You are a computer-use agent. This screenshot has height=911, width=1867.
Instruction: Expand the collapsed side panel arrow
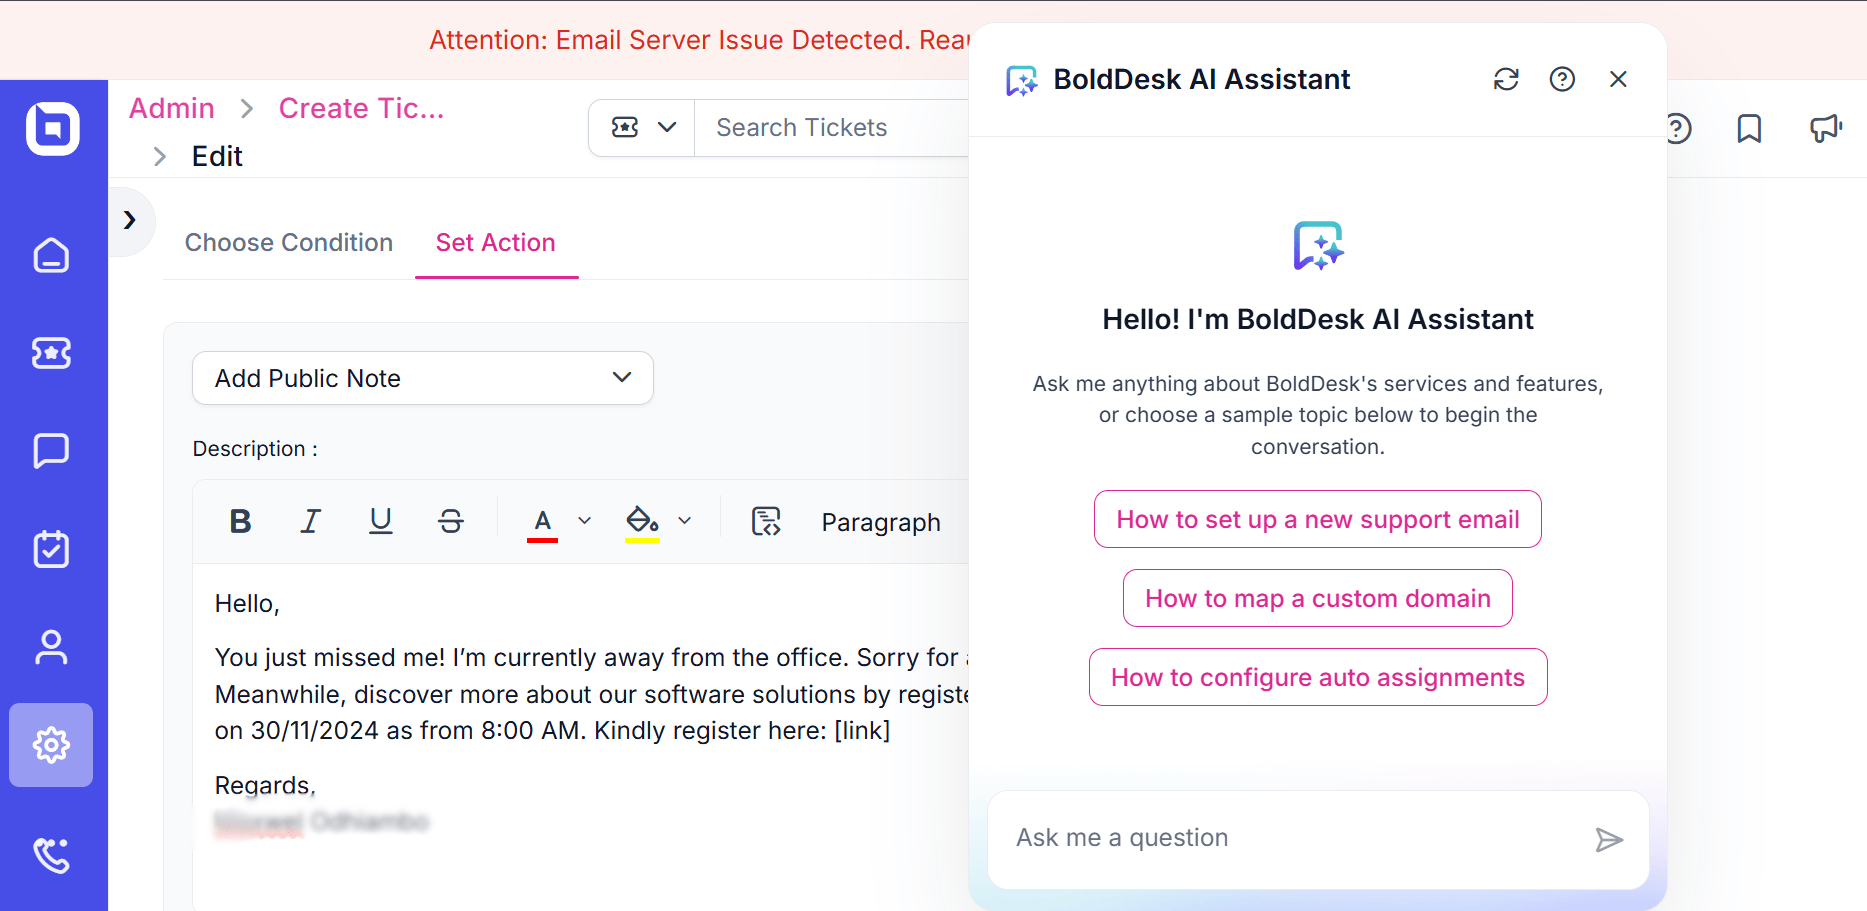[129, 220]
